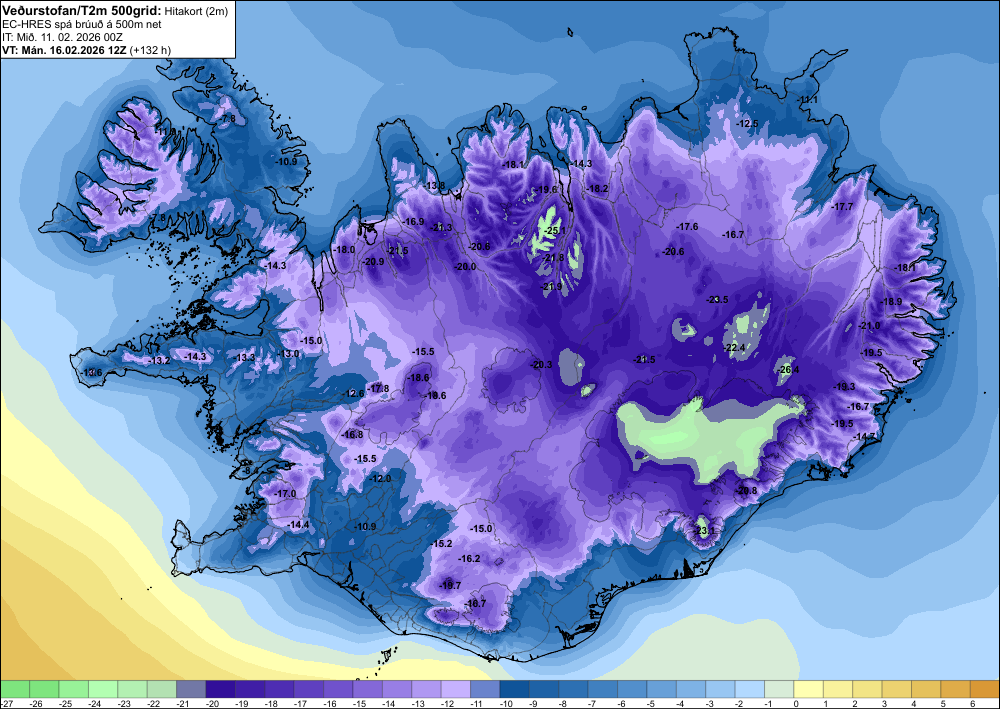Click the legend swatch between -21 and -20
The width and height of the screenshot is (1000, 709).
(x=191, y=689)
